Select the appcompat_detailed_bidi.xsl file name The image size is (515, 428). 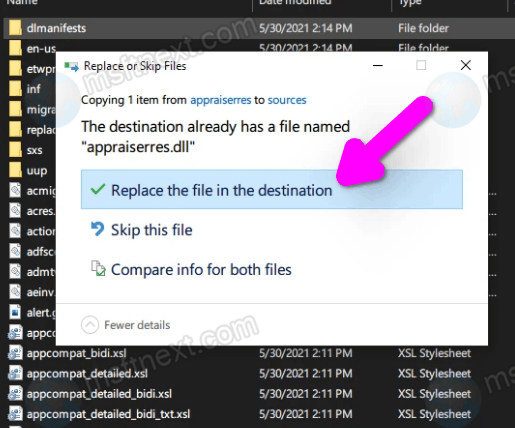coord(99,394)
